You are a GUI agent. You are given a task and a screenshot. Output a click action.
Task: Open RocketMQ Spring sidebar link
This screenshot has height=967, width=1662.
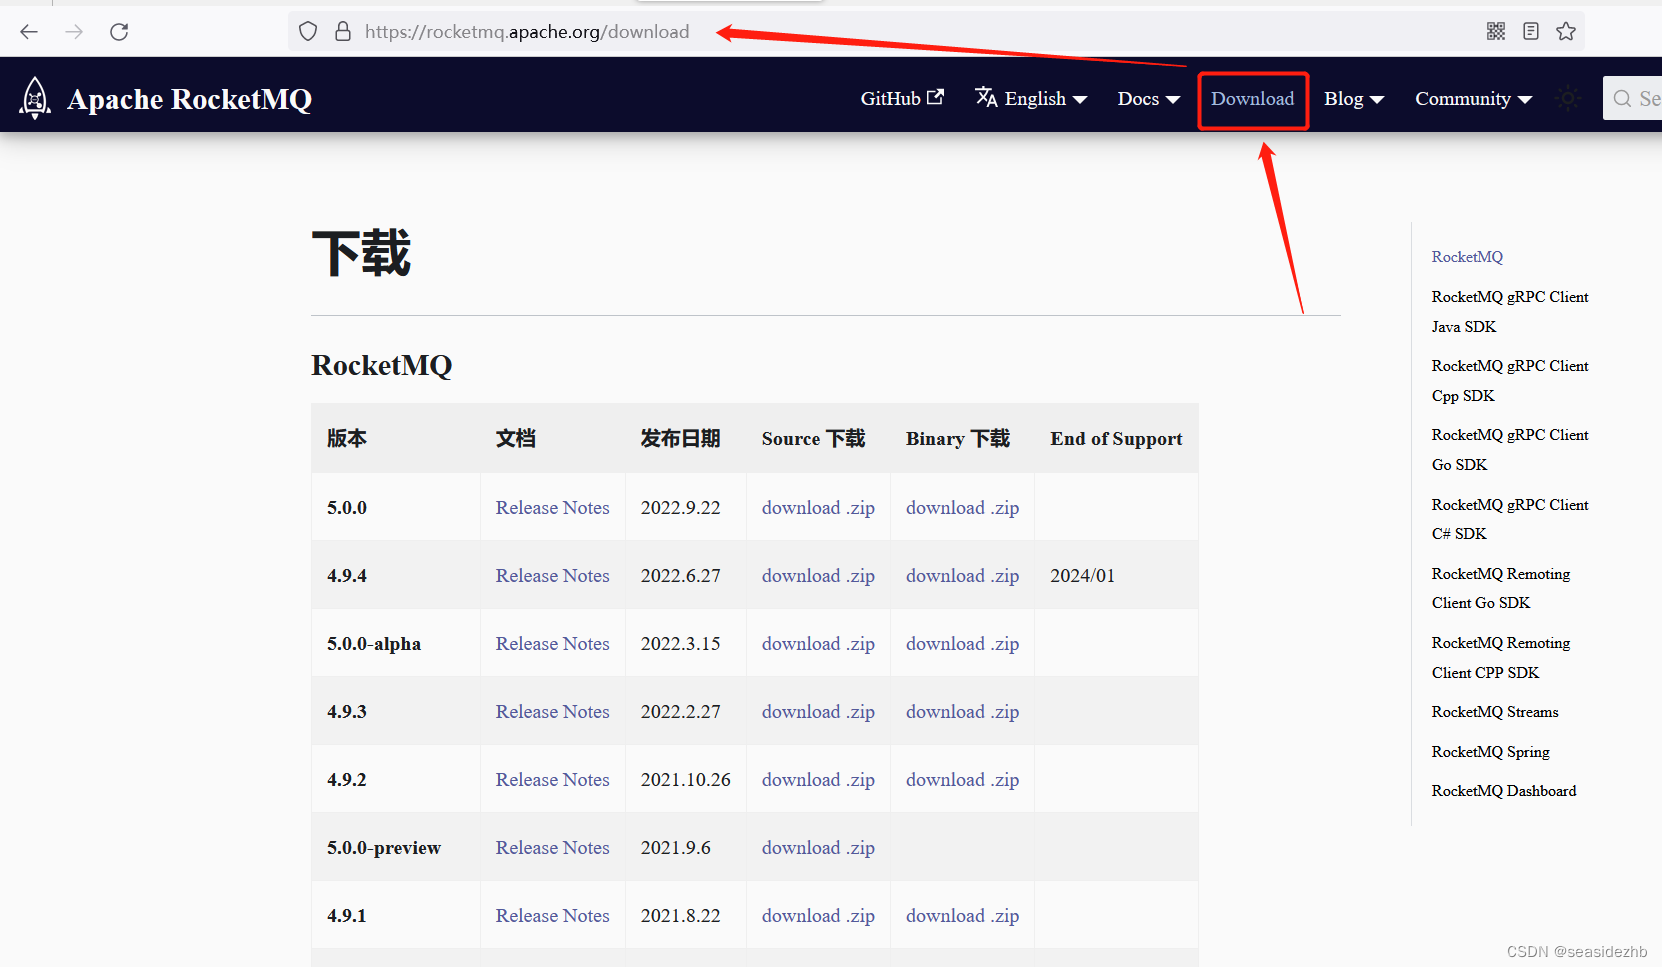click(x=1491, y=752)
